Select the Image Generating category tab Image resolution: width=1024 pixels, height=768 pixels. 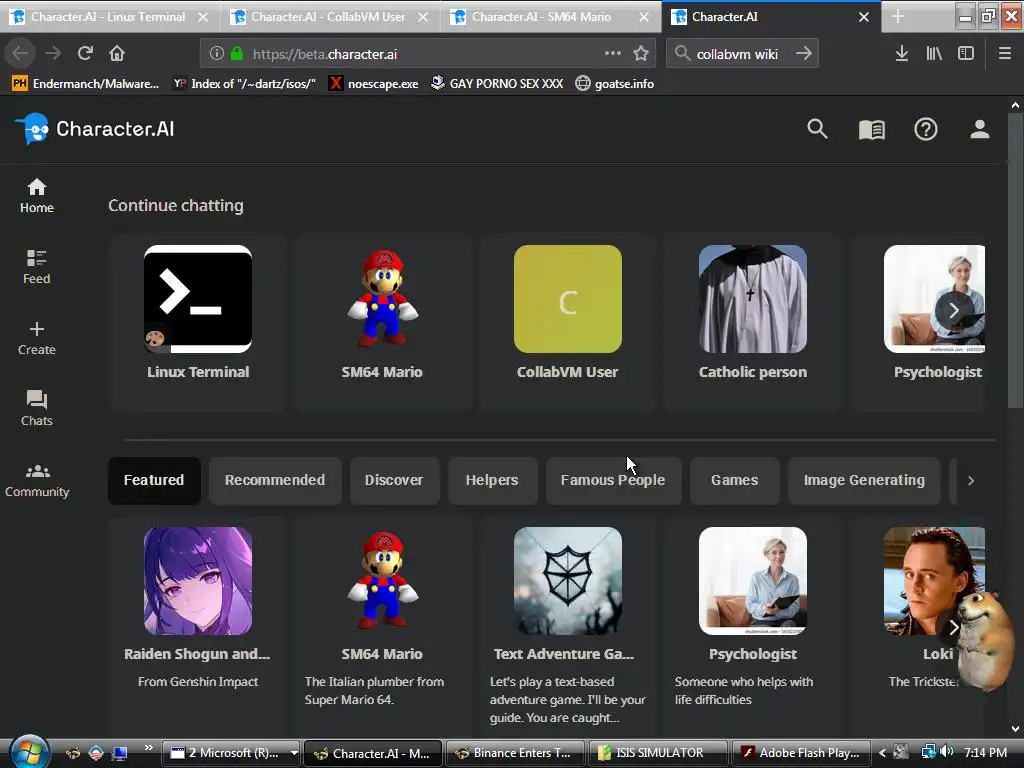click(x=864, y=481)
